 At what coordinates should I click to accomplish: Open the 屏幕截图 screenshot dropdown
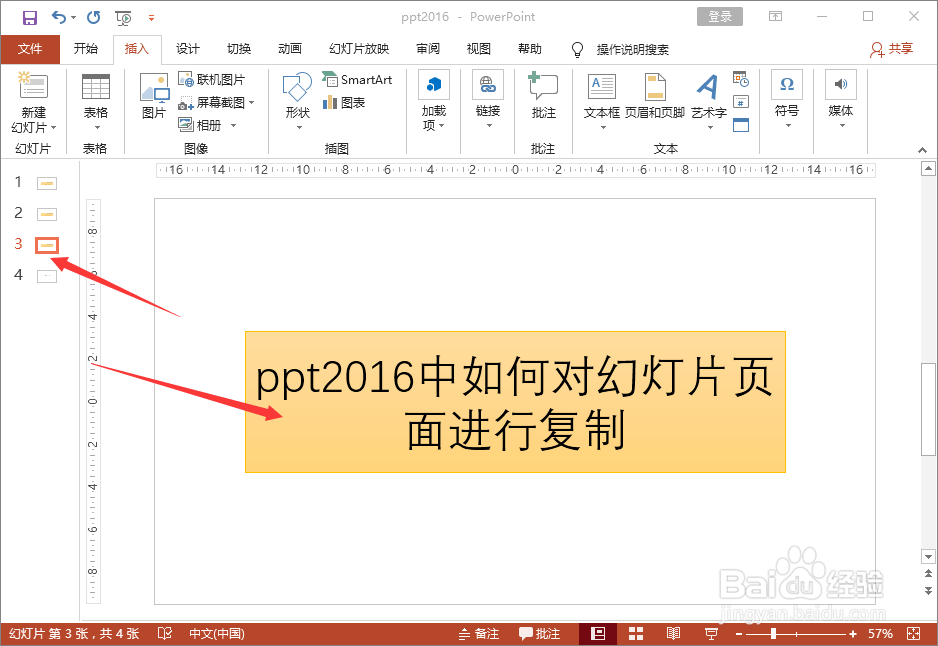217,103
